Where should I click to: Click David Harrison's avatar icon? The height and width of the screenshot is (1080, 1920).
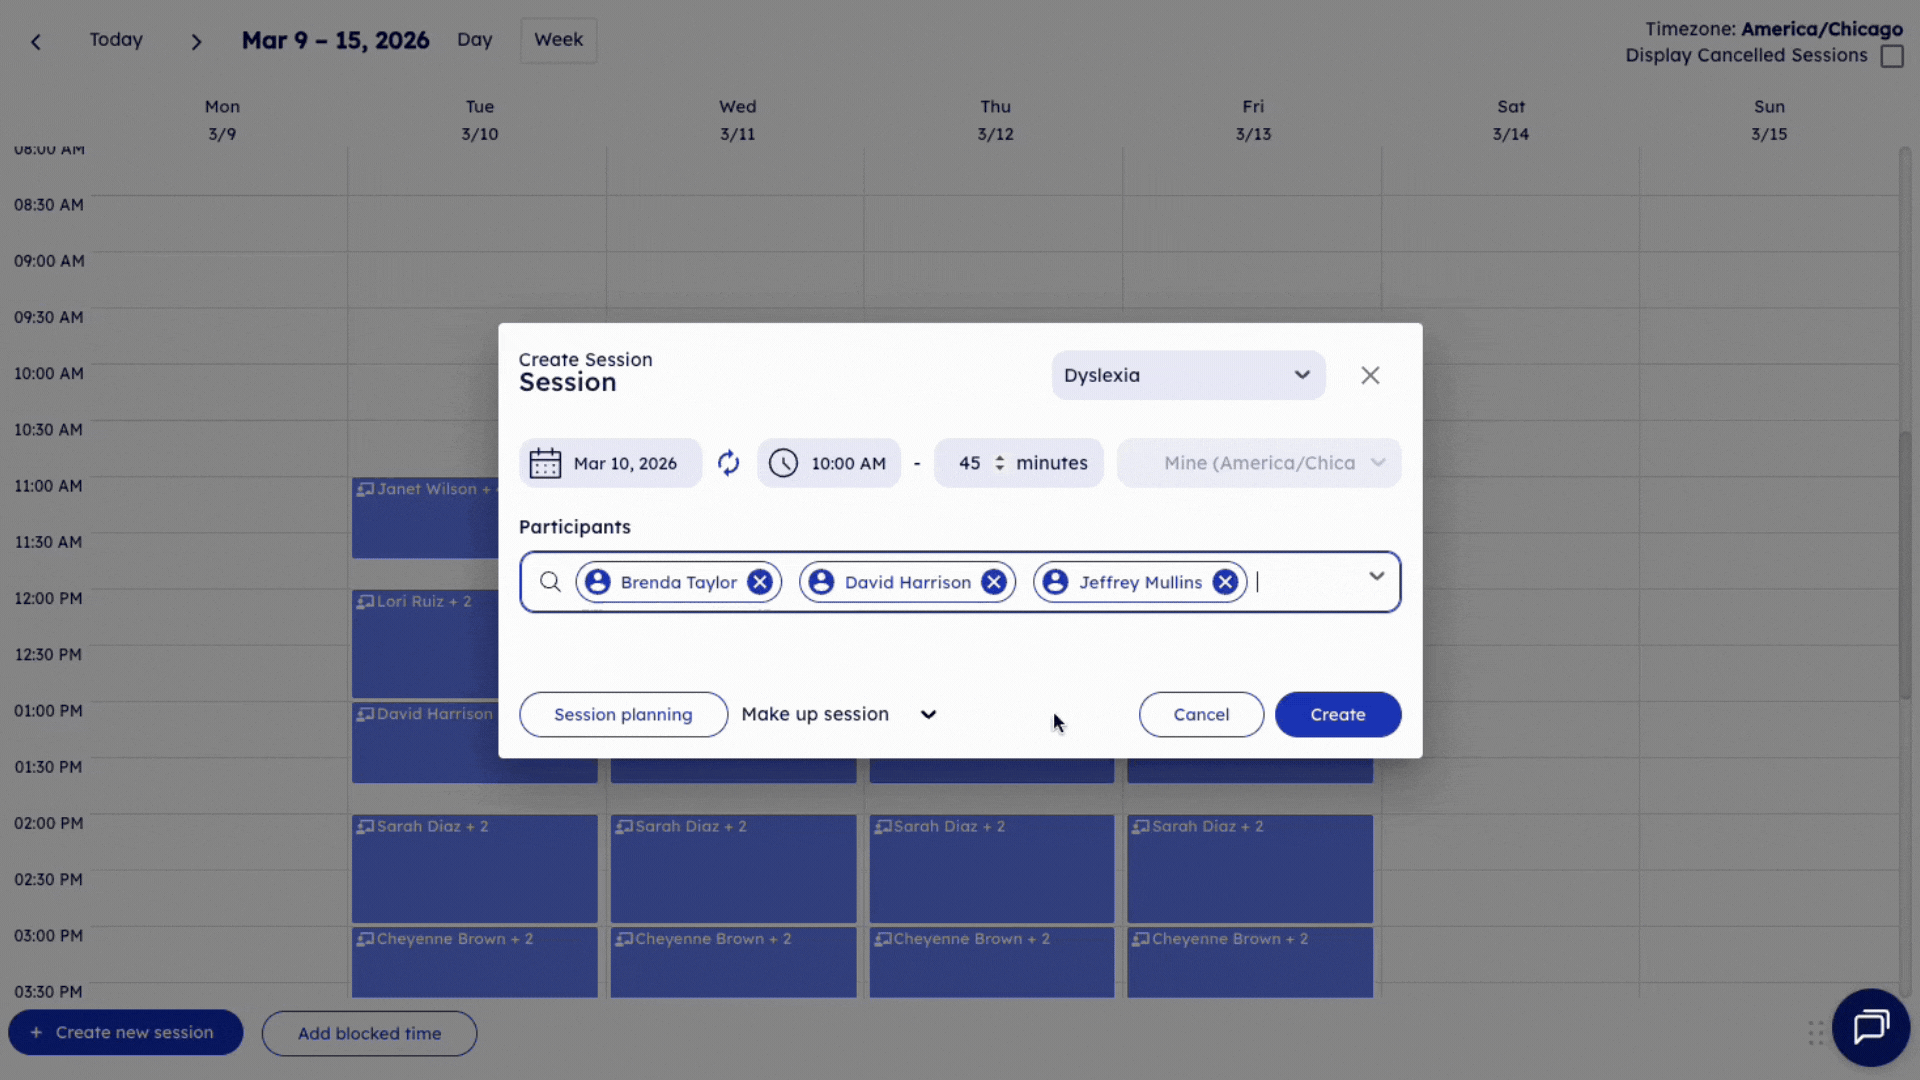(x=821, y=581)
